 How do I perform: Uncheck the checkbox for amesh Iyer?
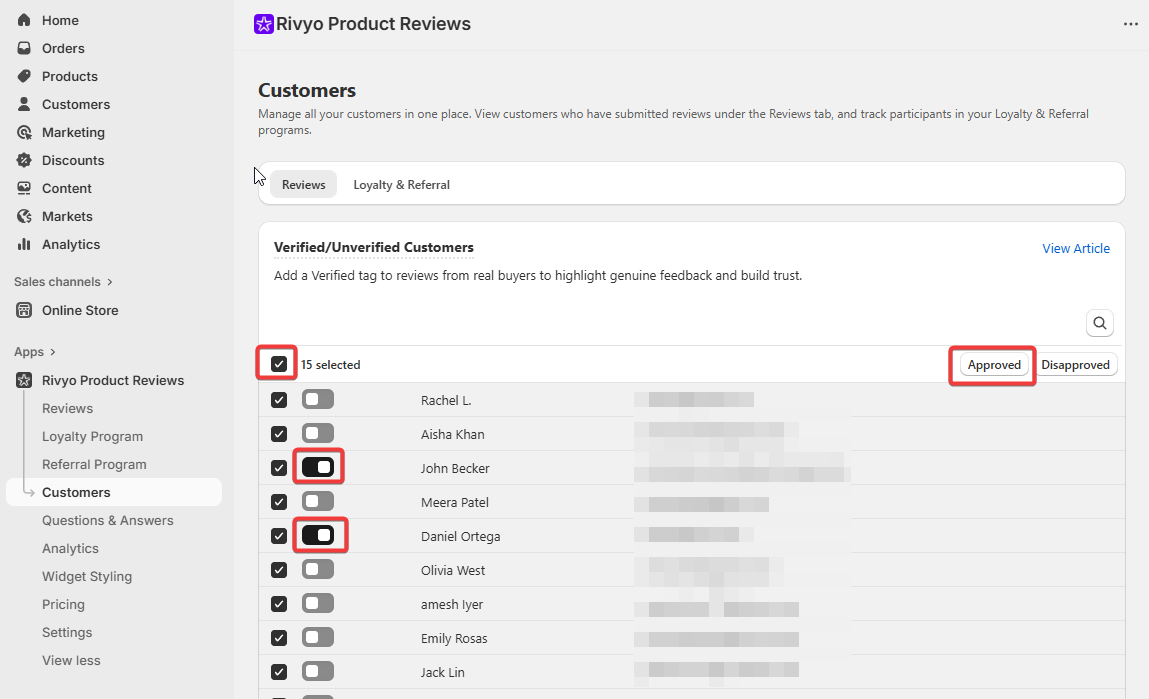(x=278, y=604)
